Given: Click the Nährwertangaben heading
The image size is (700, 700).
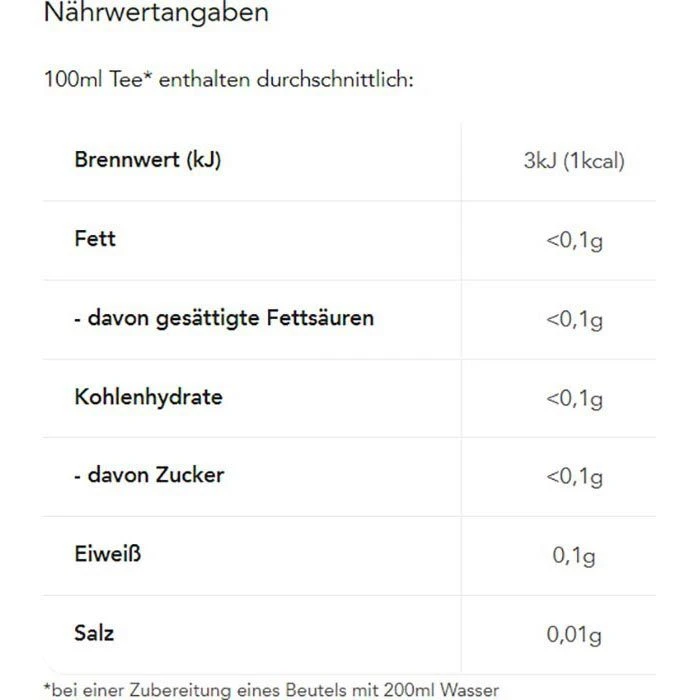Looking at the screenshot, I should (x=156, y=14).
